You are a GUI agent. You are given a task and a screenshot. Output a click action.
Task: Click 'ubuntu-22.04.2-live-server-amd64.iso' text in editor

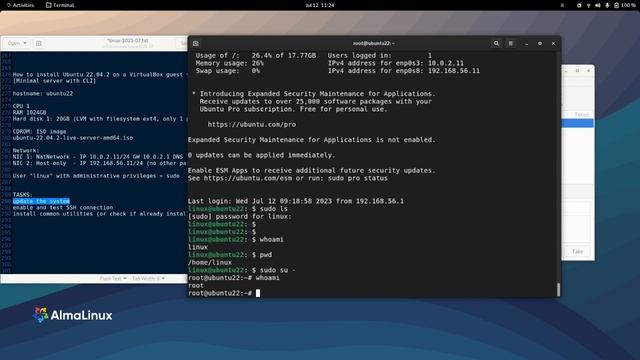[73, 138]
